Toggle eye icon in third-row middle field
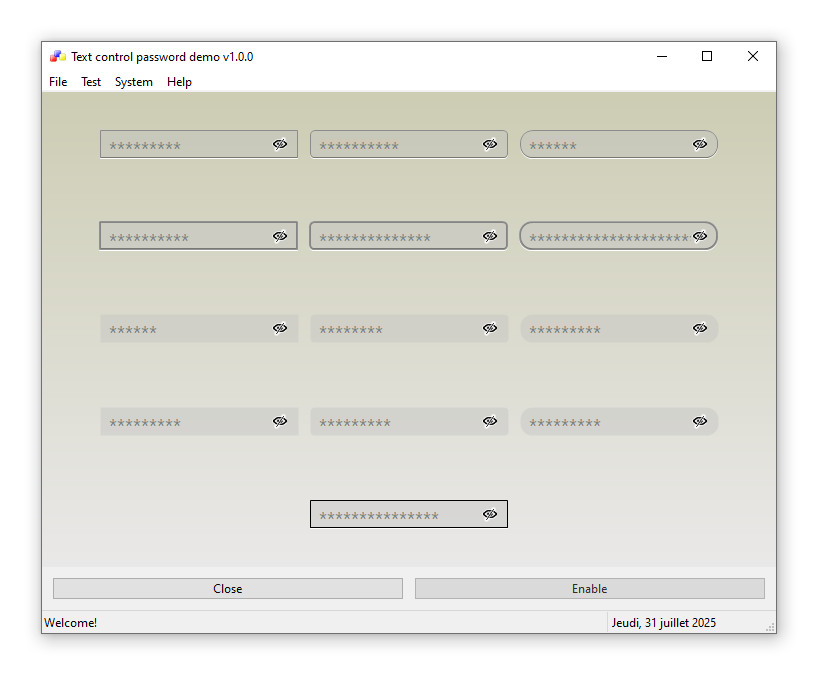 (x=490, y=328)
